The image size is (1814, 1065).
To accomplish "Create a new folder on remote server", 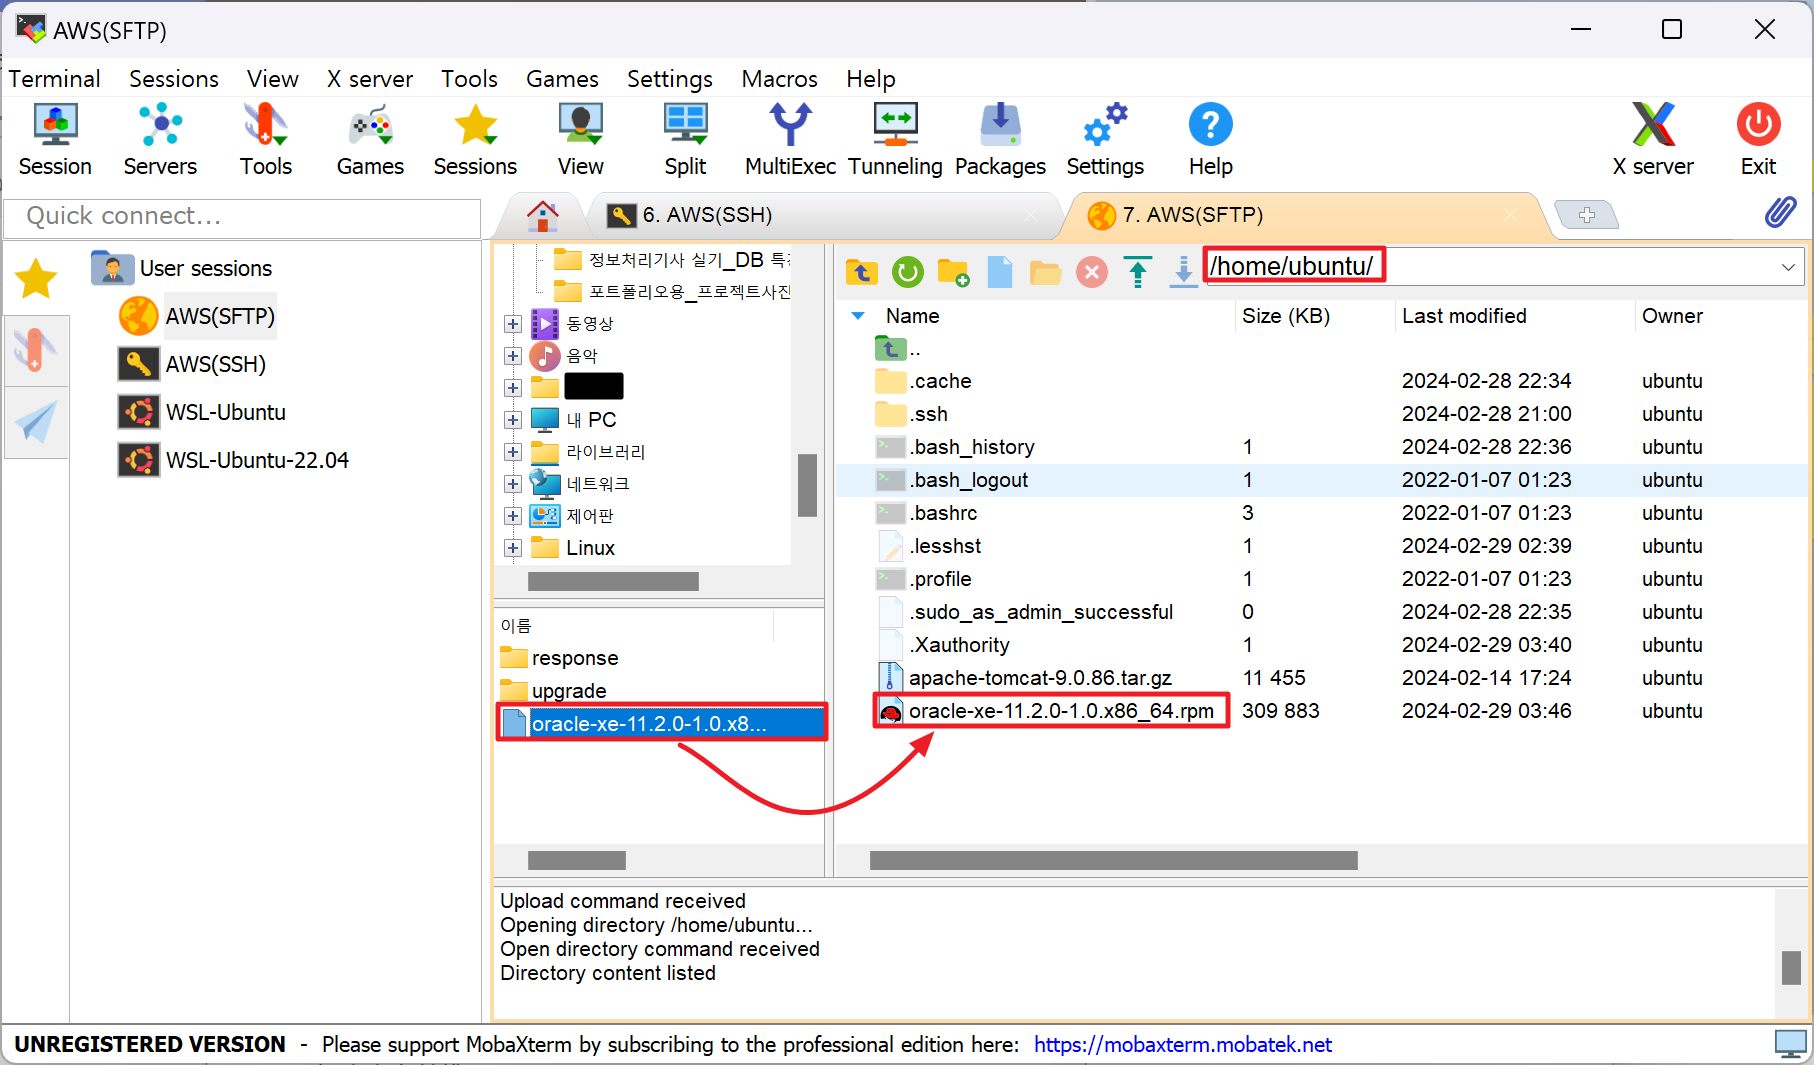I will (x=953, y=271).
